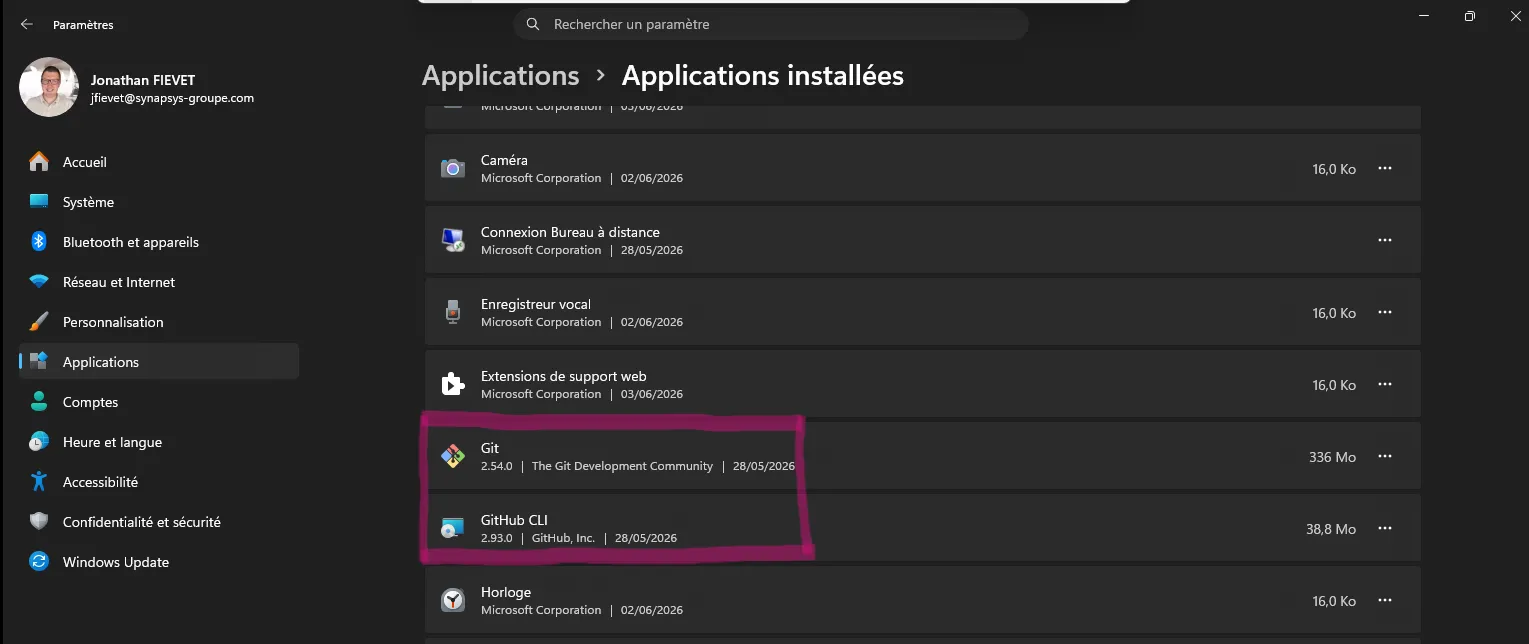Select Bluetooth et appareils in sidebar

coord(159,242)
